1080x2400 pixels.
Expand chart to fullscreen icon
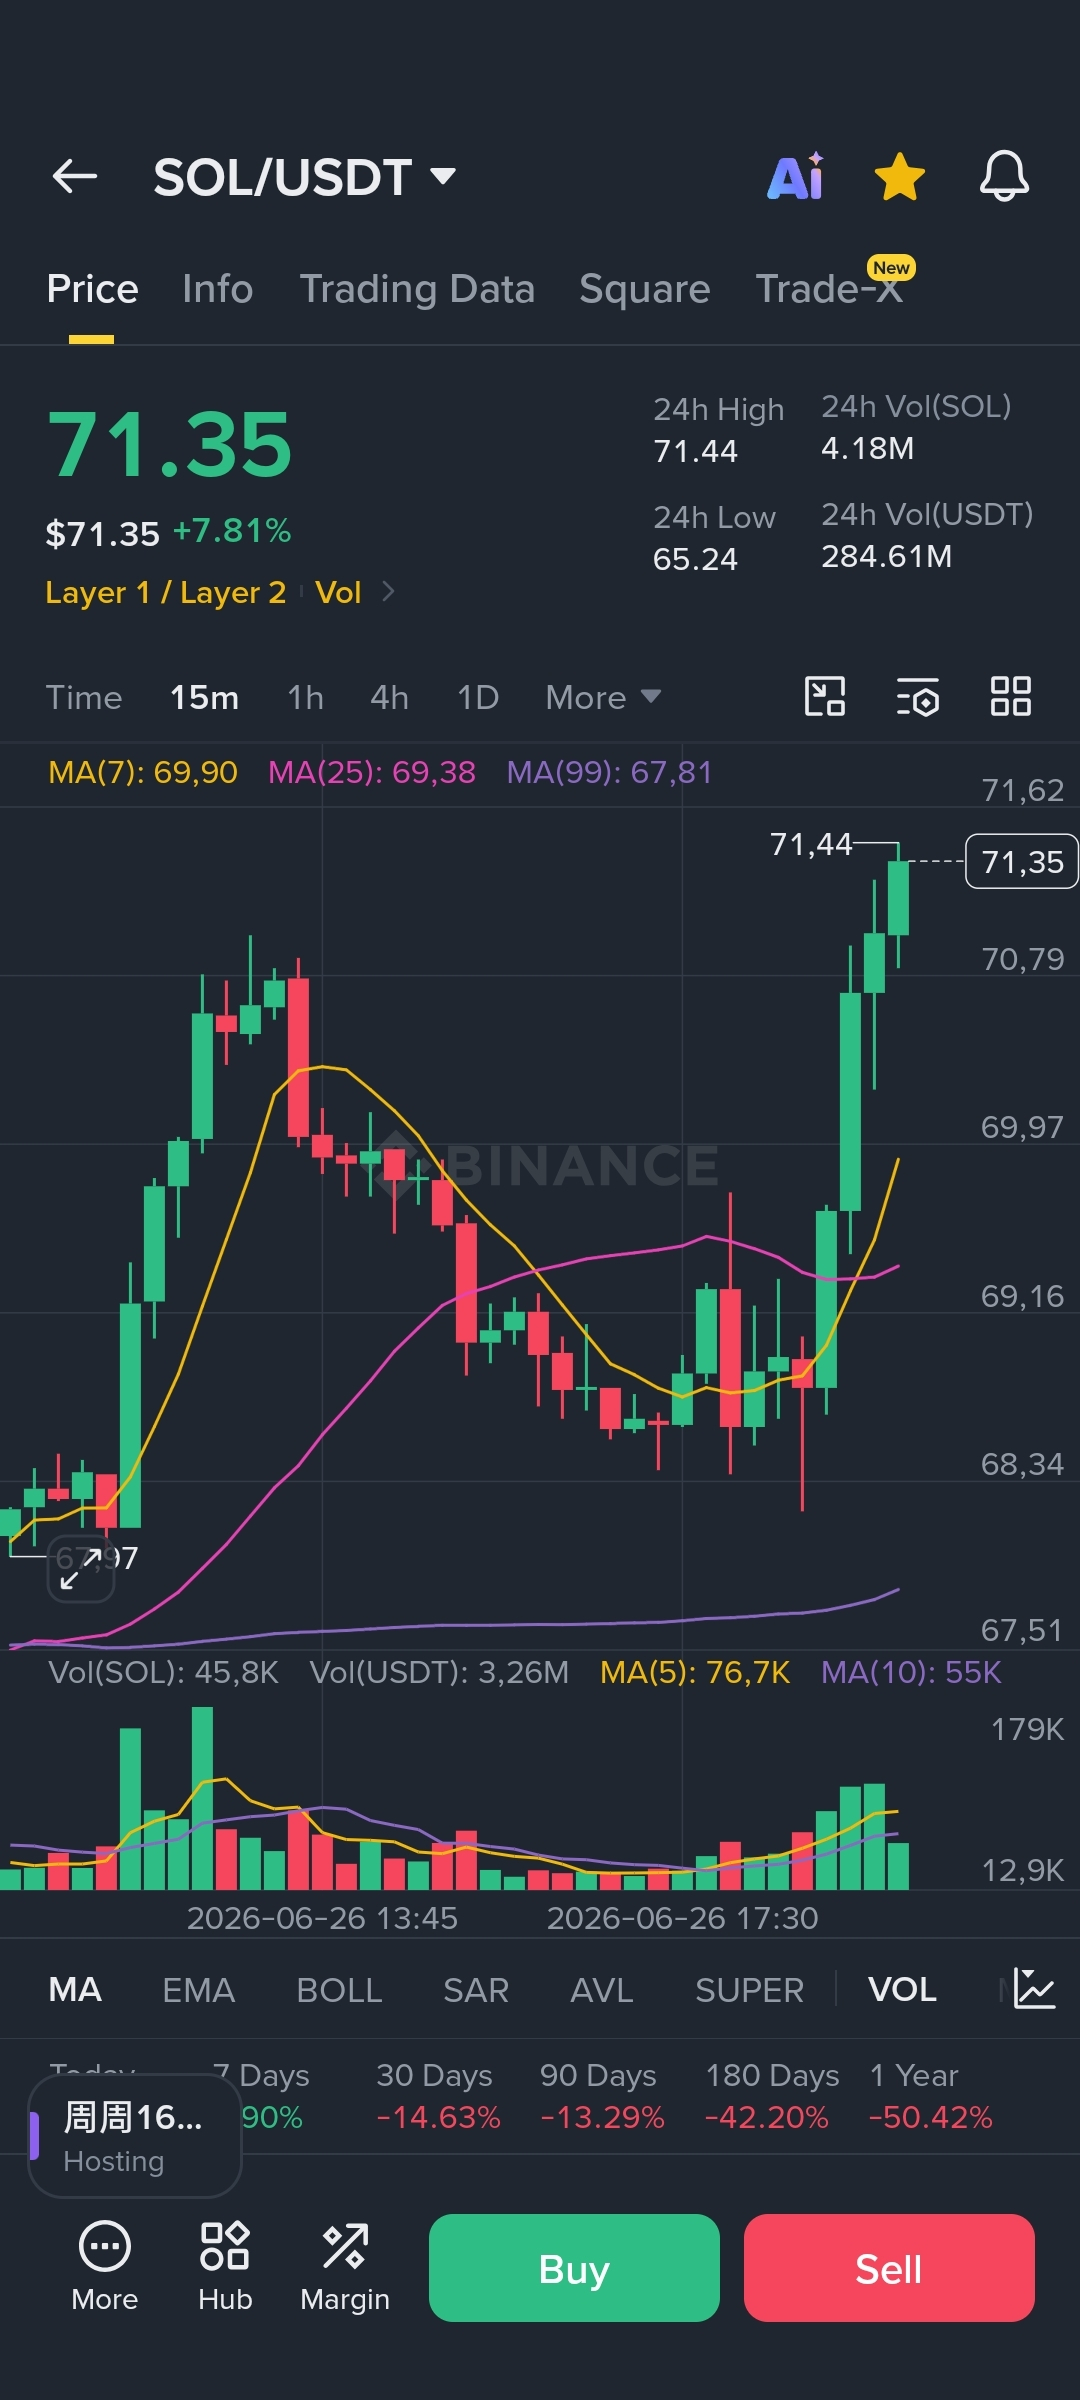coord(81,1568)
